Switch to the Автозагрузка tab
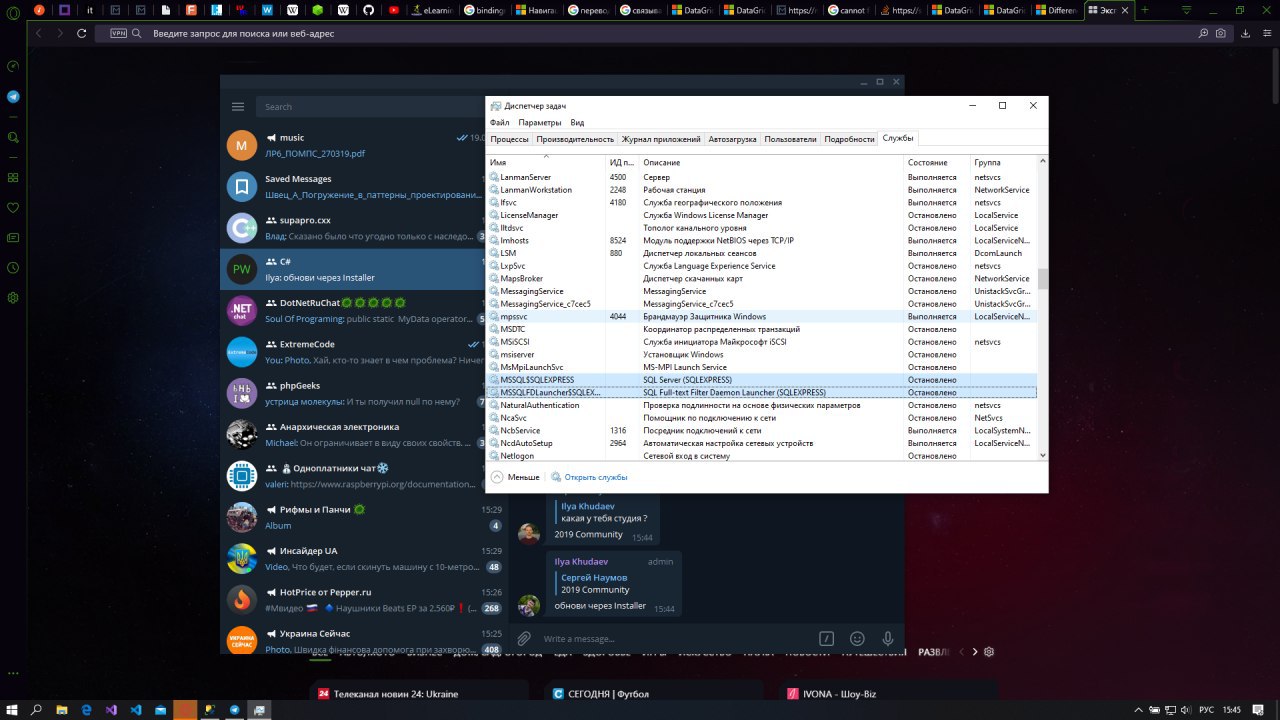This screenshot has height=720, width=1280. coord(733,139)
